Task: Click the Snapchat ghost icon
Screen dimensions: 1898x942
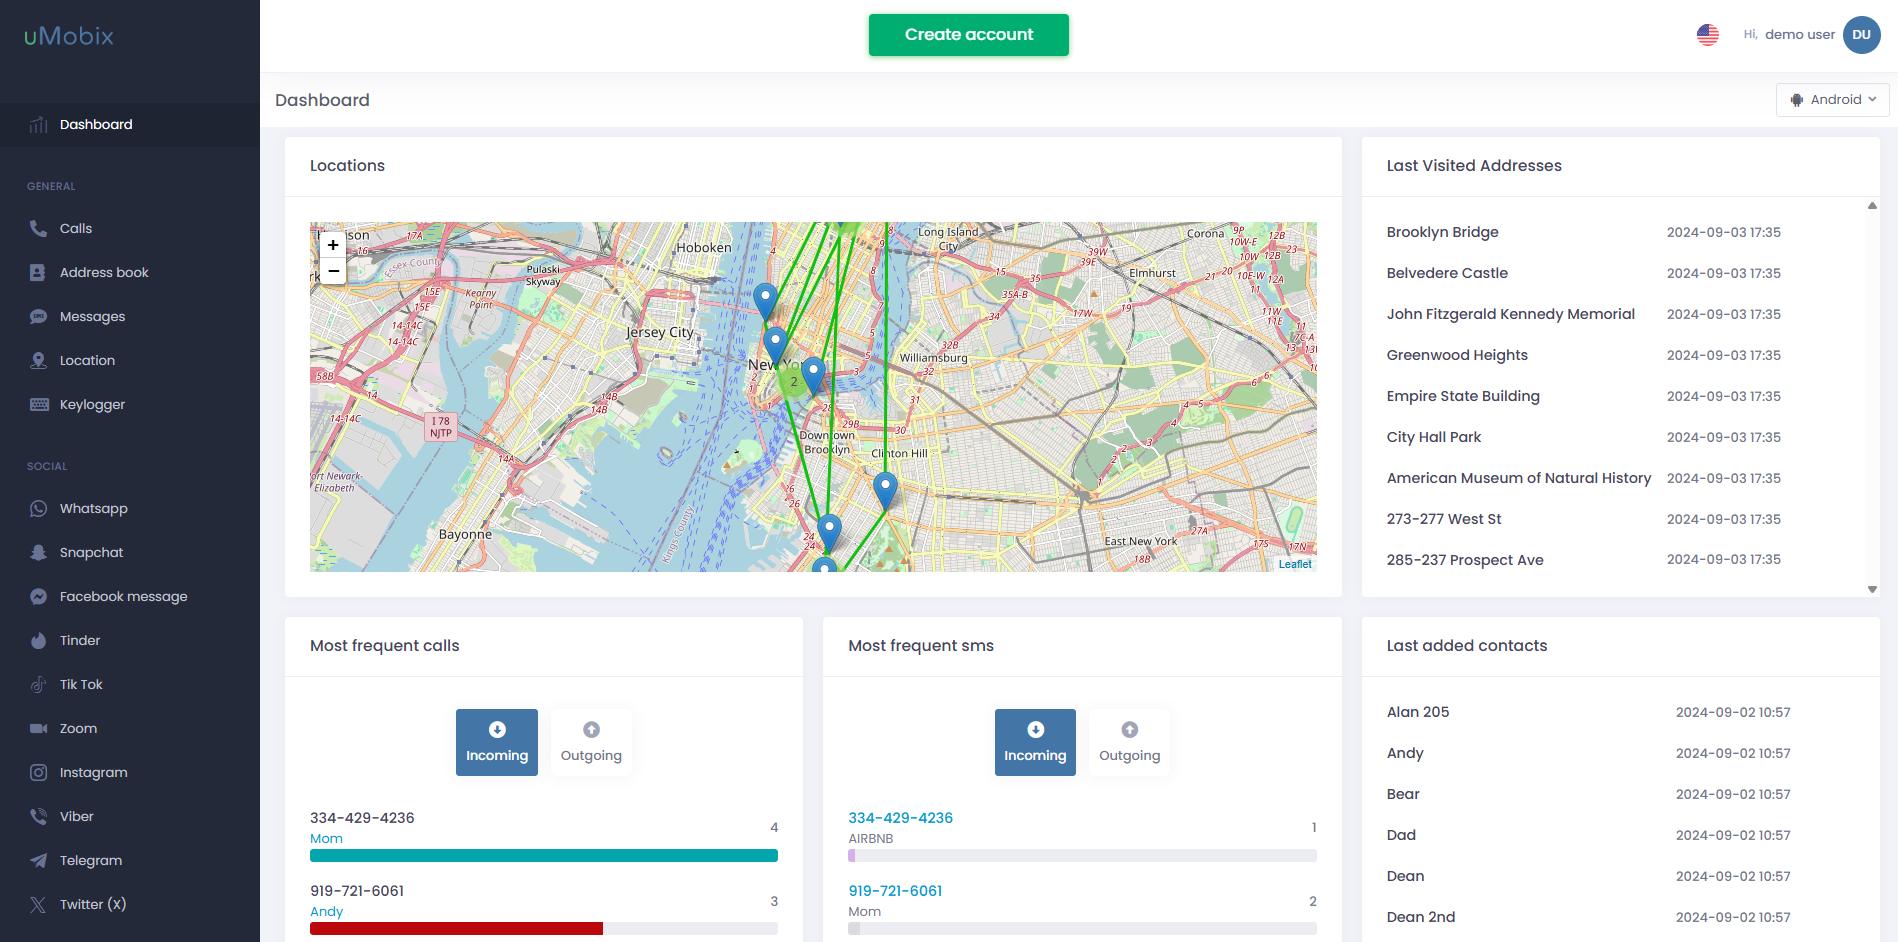Action: point(38,552)
